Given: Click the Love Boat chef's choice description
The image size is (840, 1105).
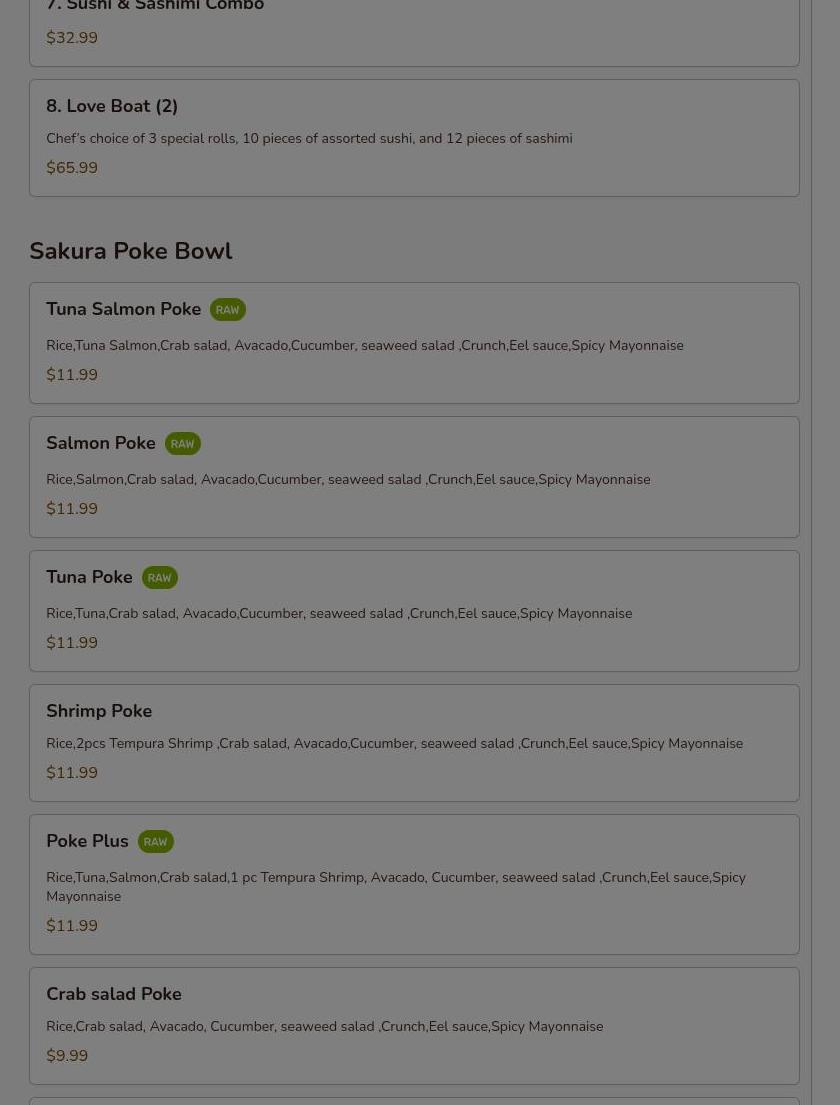Looking at the screenshot, I should [309, 138].
